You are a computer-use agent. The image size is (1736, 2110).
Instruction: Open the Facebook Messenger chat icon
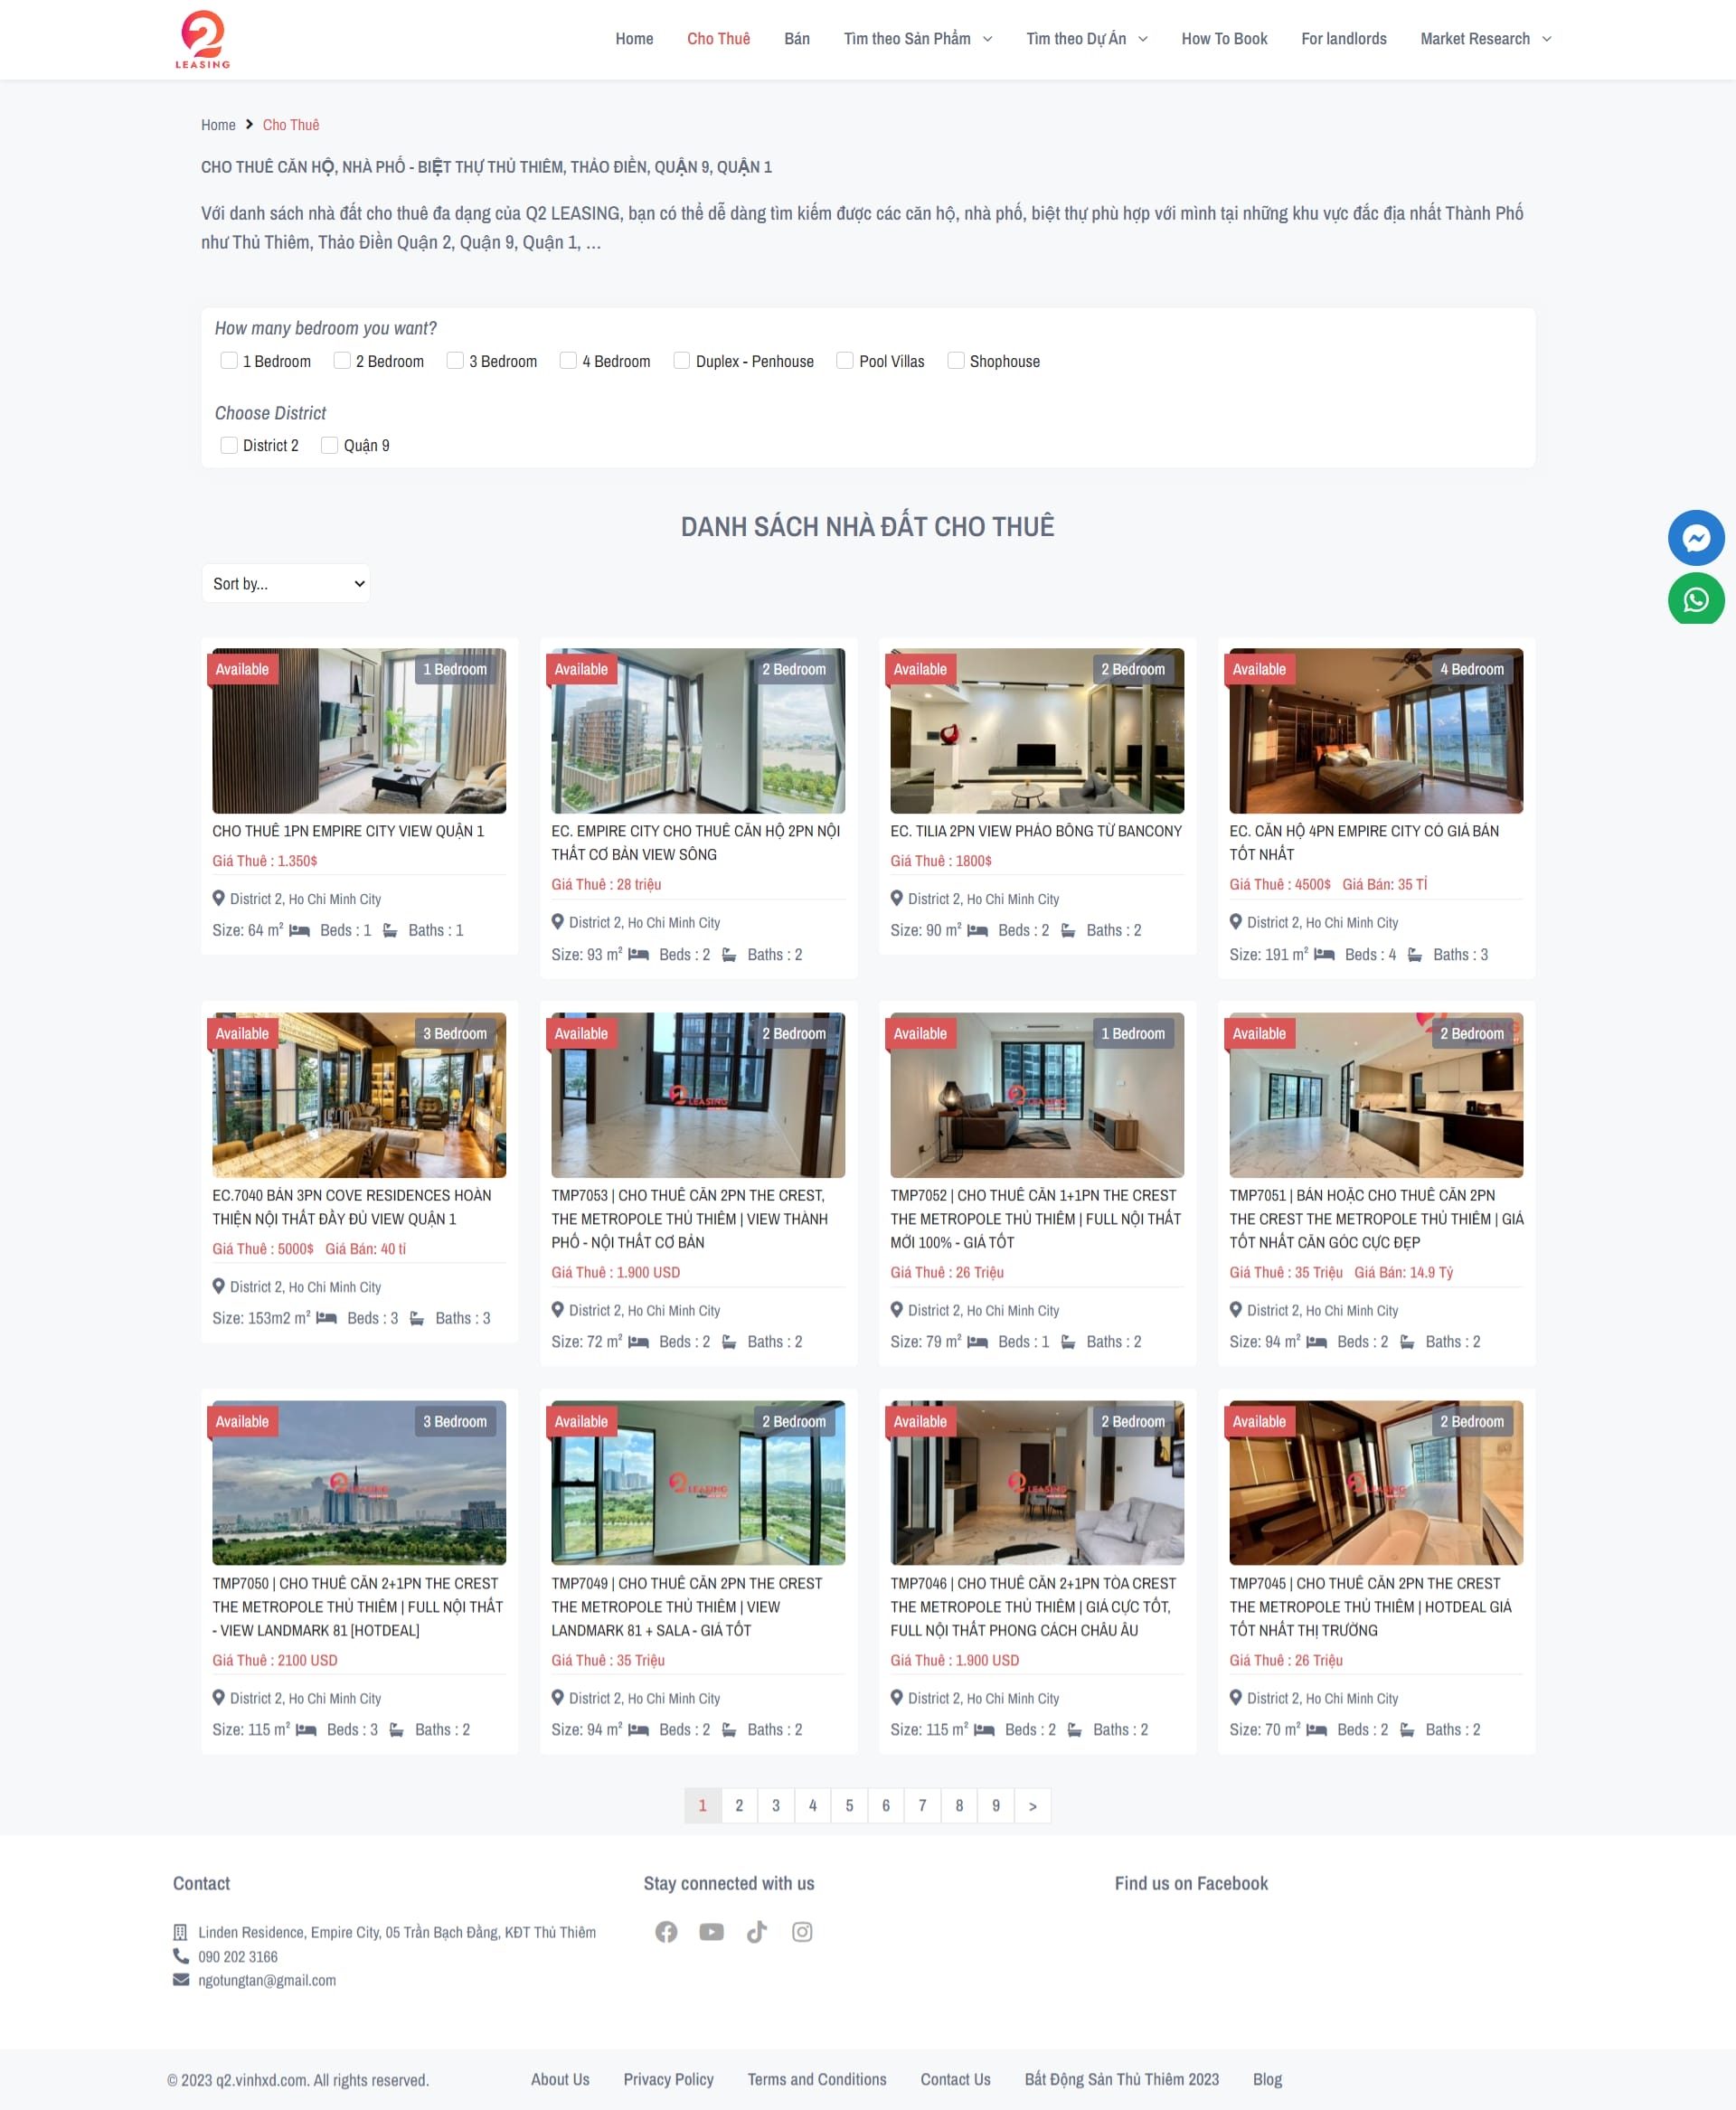pyautogui.click(x=1695, y=538)
